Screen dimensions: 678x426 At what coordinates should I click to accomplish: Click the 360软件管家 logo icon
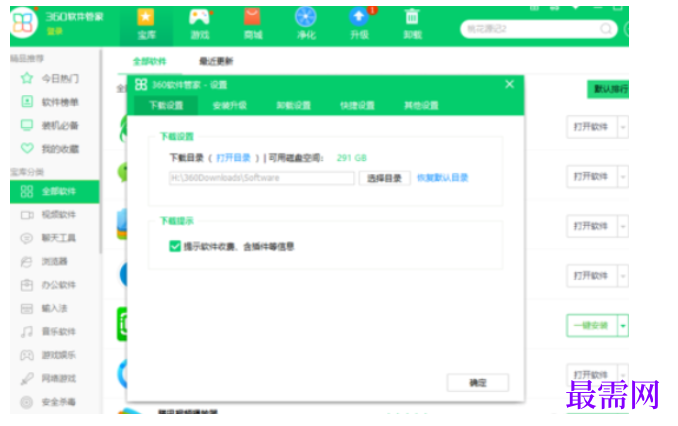click(23, 22)
